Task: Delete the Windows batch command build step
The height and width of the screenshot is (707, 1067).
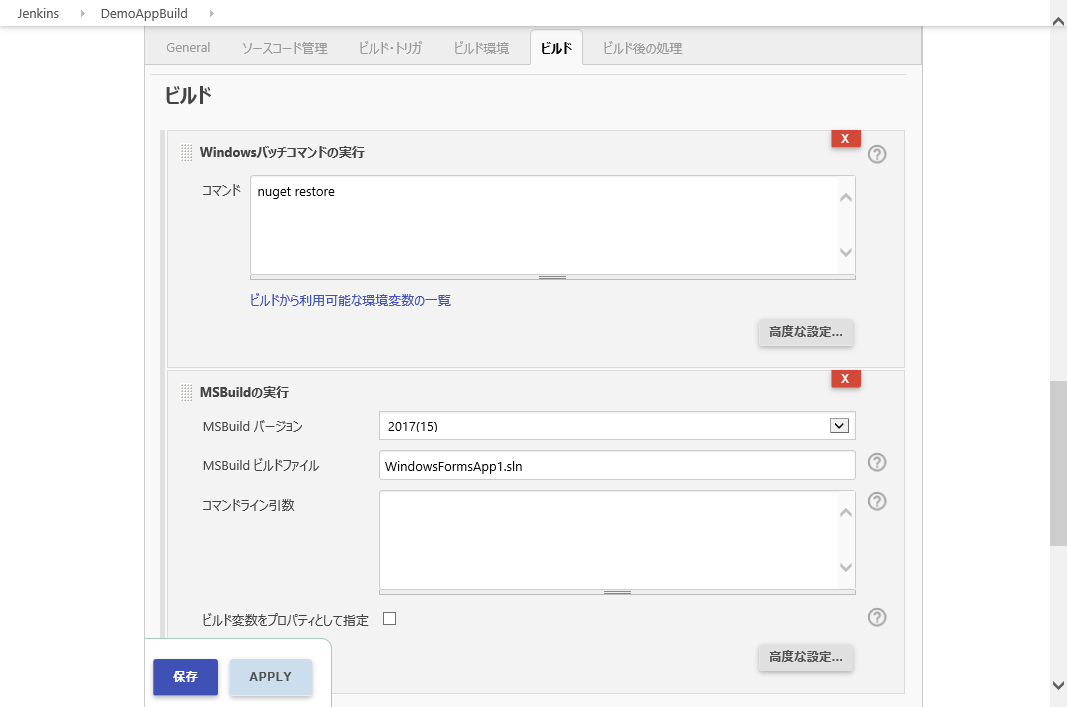Action: click(845, 138)
